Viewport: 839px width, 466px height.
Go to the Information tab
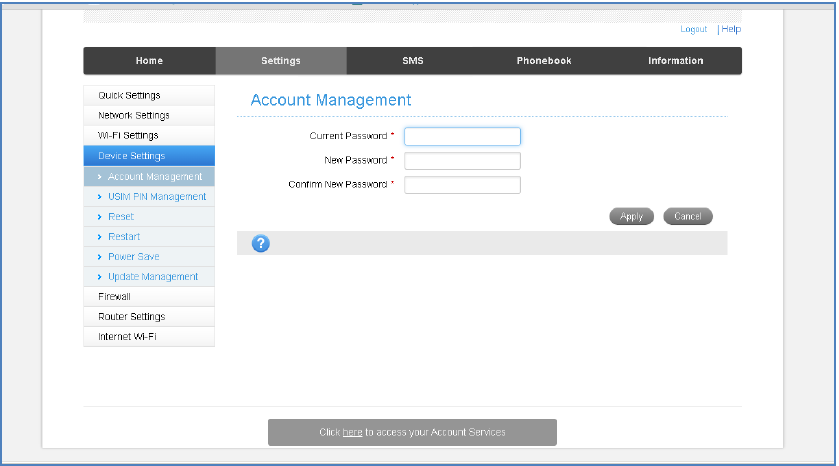click(x=675, y=61)
